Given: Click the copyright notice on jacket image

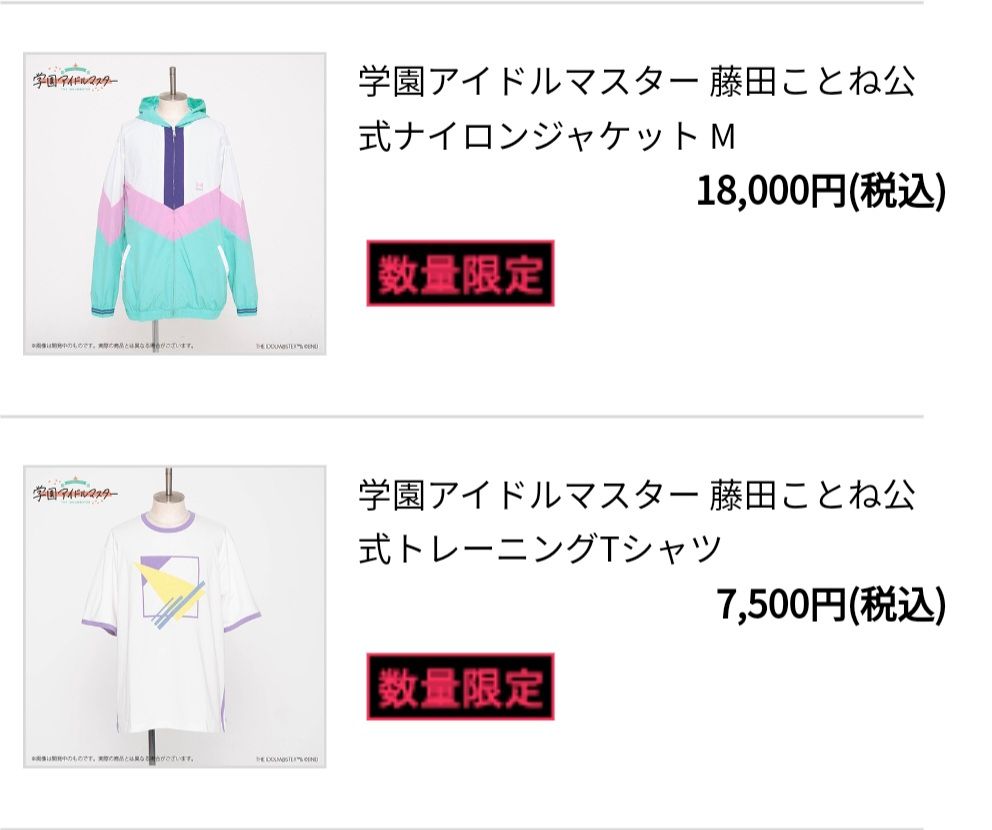Looking at the screenshot, I should 287,346.
